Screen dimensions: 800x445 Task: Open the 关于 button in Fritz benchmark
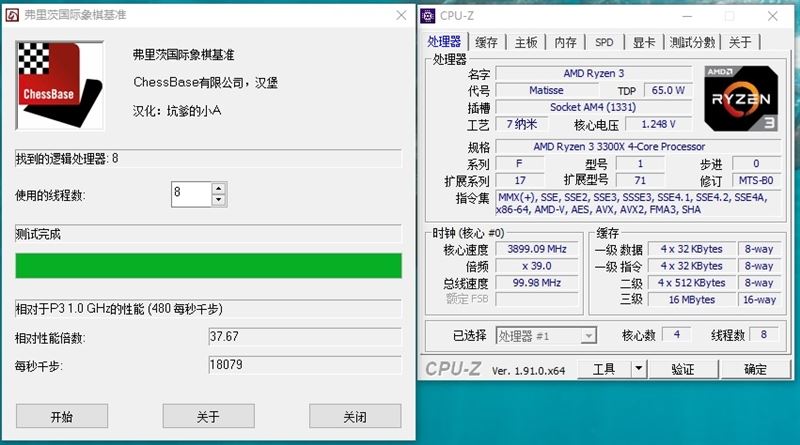(x=208, y=416)
